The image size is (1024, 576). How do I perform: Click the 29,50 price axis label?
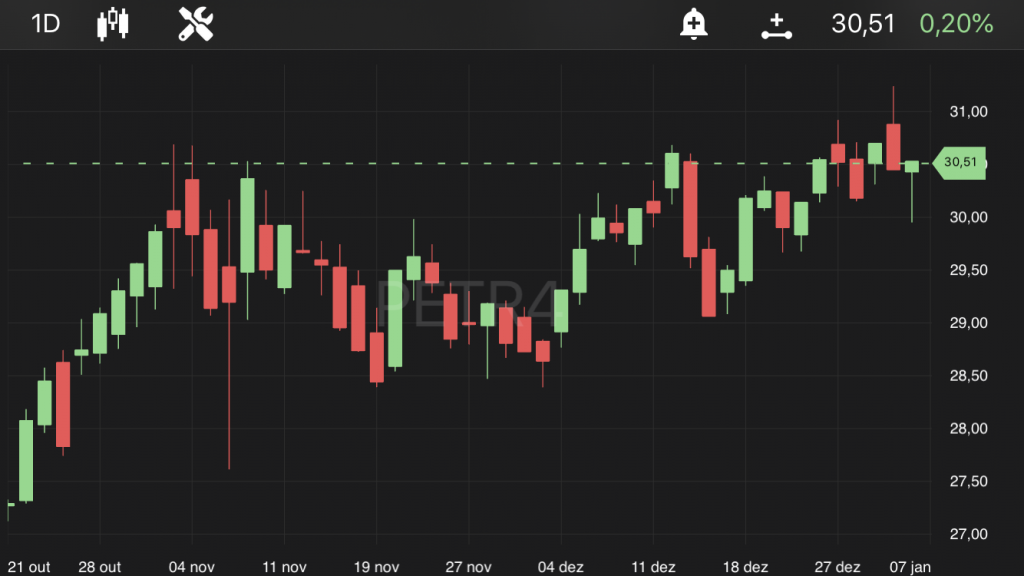[x=968, y=270]
